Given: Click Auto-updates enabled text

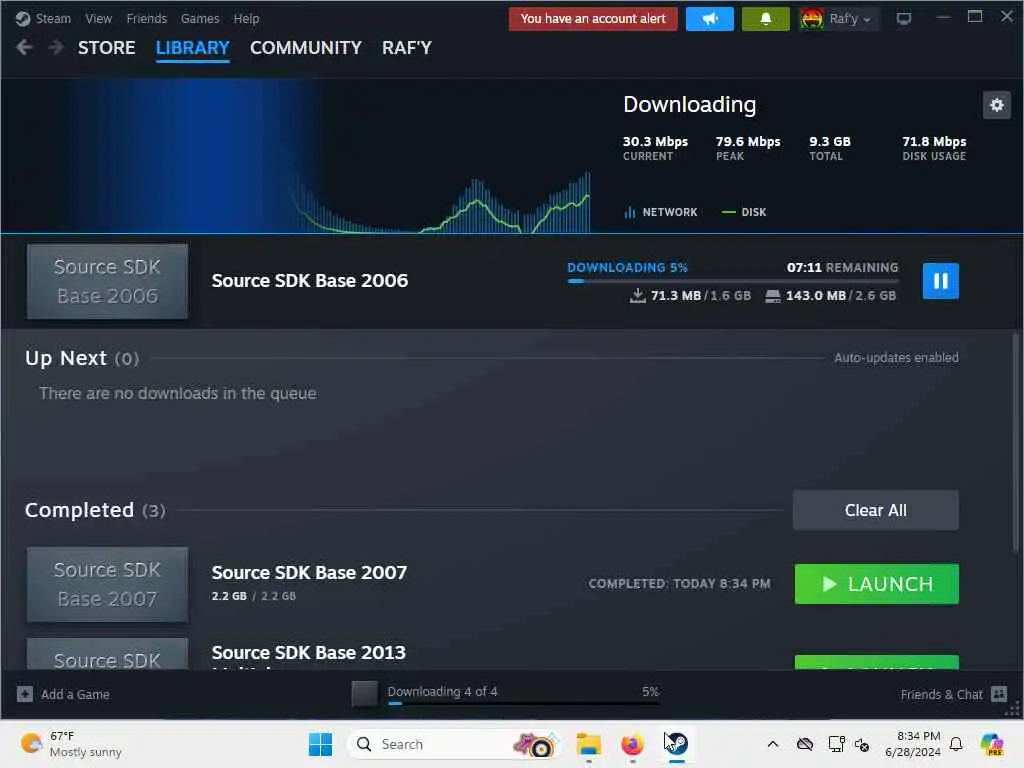Looking at the screenshot, I should tap(896, 358).
